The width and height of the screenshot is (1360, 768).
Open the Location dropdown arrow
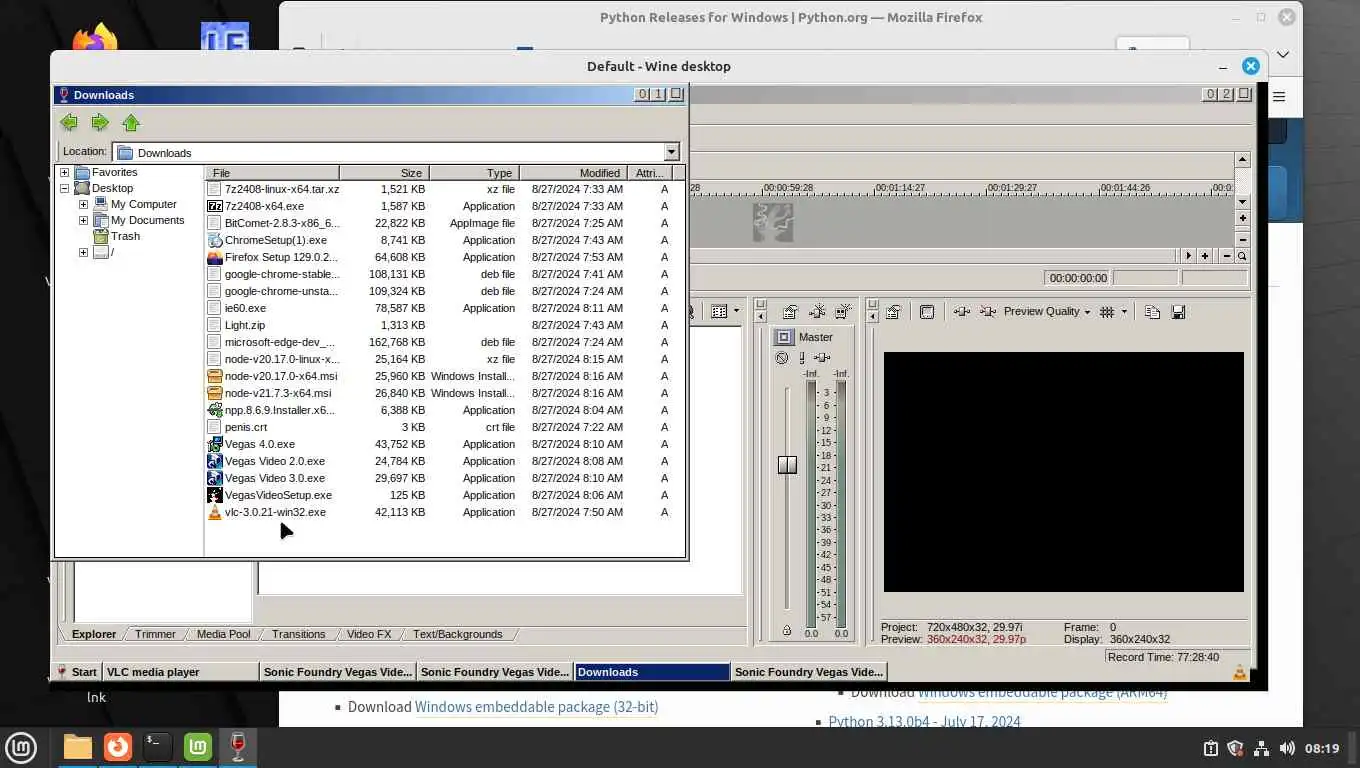click(671, 152)
